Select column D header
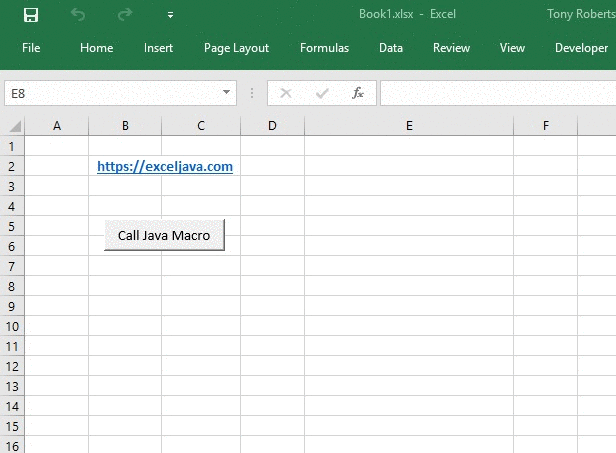 coord(272,126)
